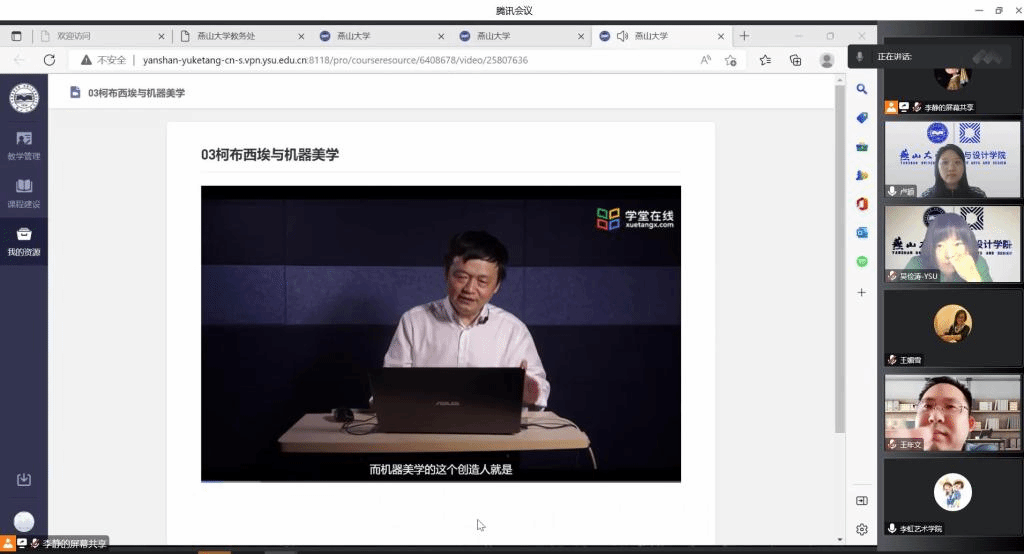Open the Outlook icon in Edge sidebar
The width and height of the screenshot is (1024, 554).
[x=861, y=233]
